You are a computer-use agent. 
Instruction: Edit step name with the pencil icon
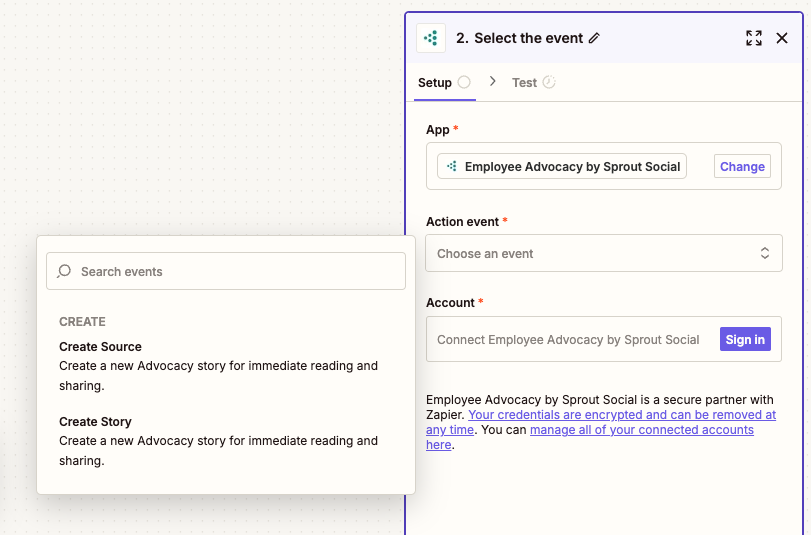click(594, 38)
